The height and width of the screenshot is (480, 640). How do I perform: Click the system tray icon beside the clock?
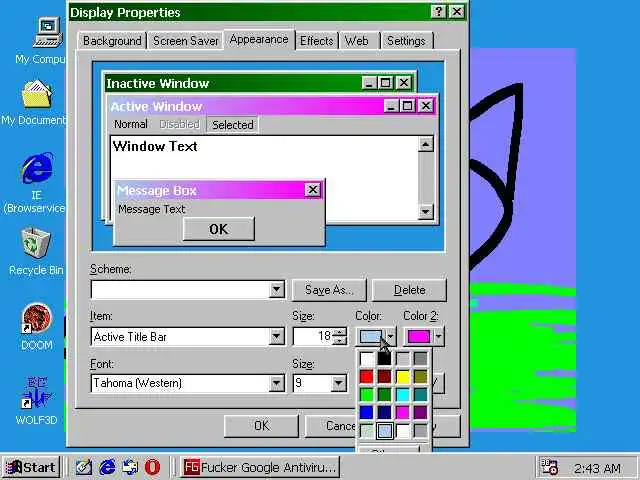[x=549, y=467]
